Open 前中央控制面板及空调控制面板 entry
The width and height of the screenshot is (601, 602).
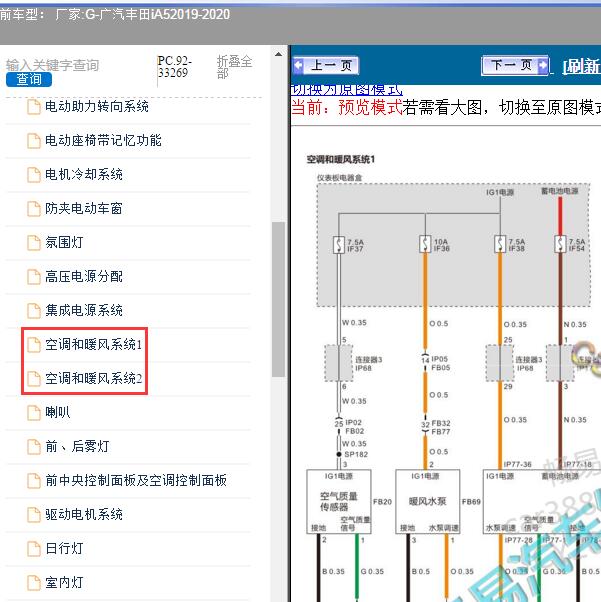coord(136,480)
